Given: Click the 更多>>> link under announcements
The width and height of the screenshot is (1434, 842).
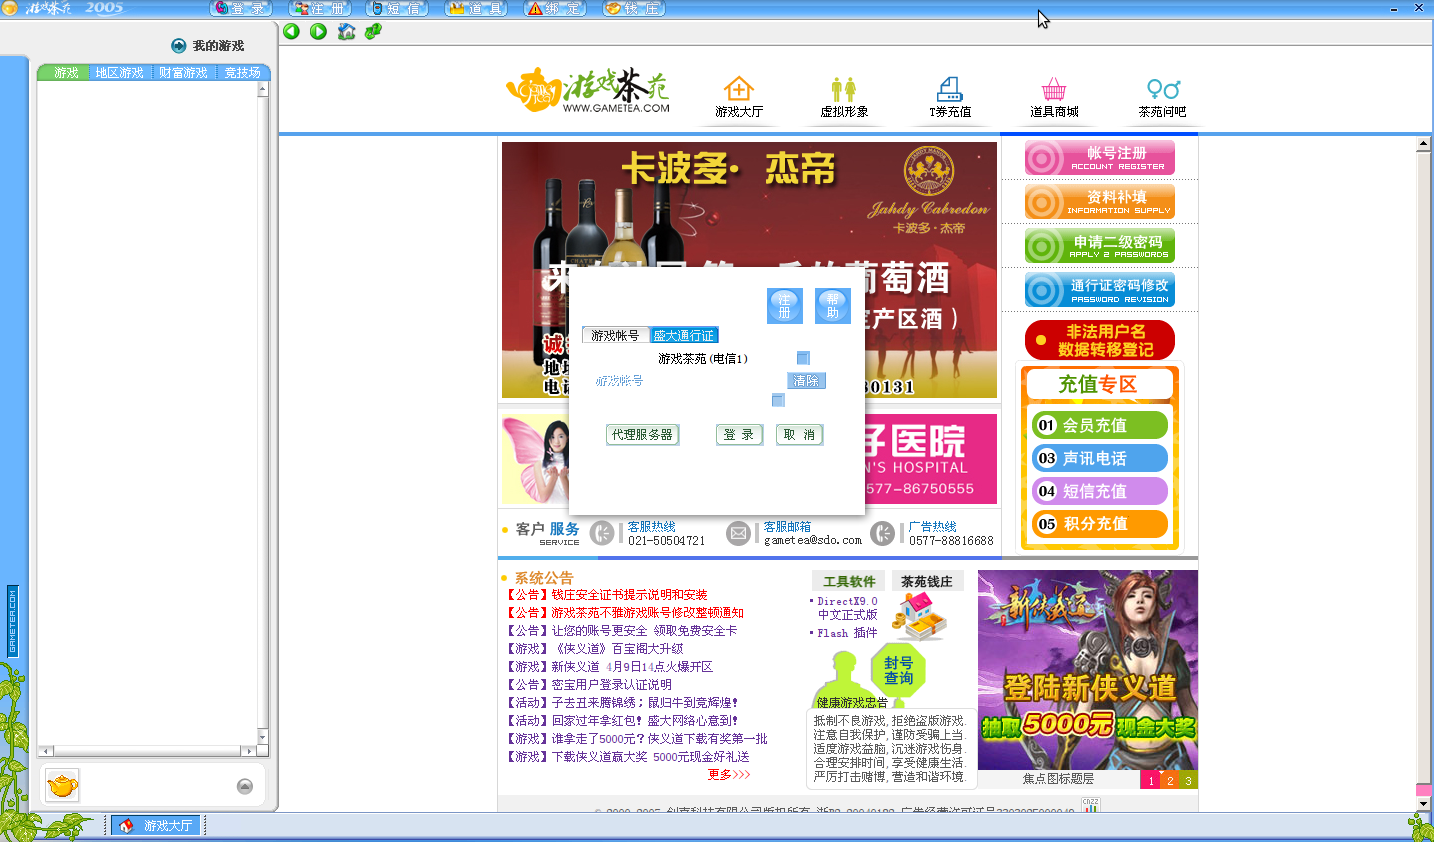Looking at the screenshot, I should pos(728,775).
